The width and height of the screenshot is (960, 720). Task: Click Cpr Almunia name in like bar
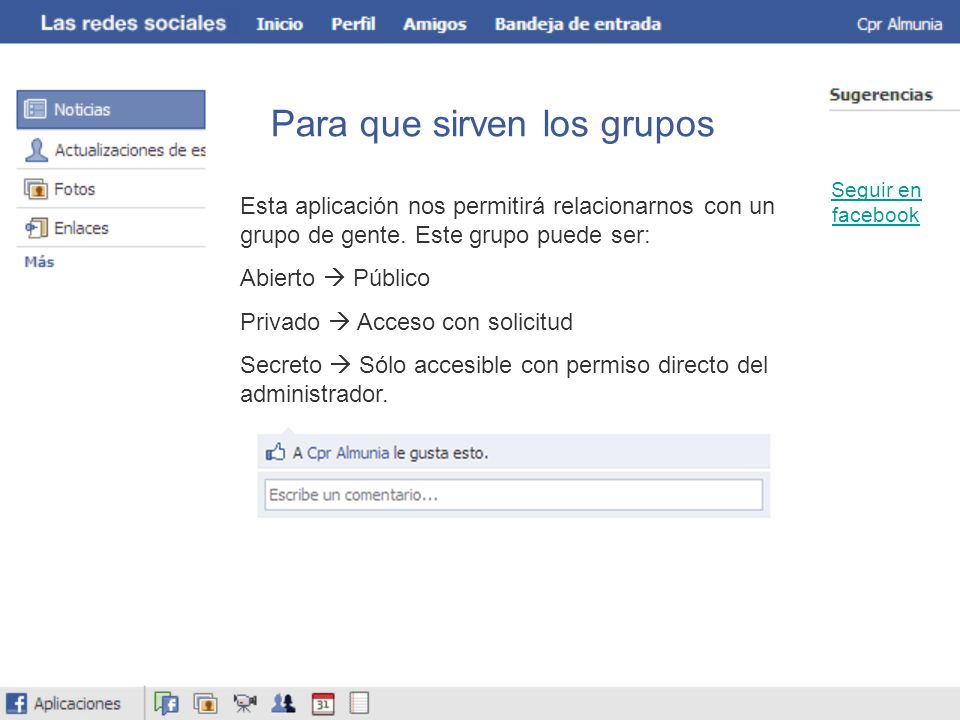point(348,453)
